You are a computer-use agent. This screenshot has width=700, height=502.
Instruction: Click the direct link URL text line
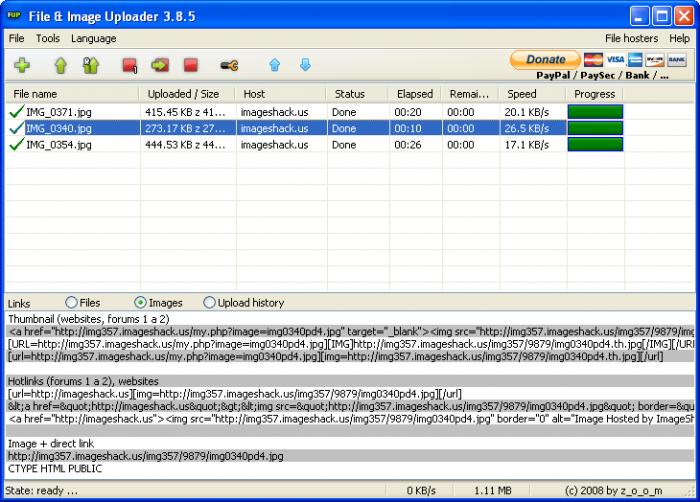[146, 456]
